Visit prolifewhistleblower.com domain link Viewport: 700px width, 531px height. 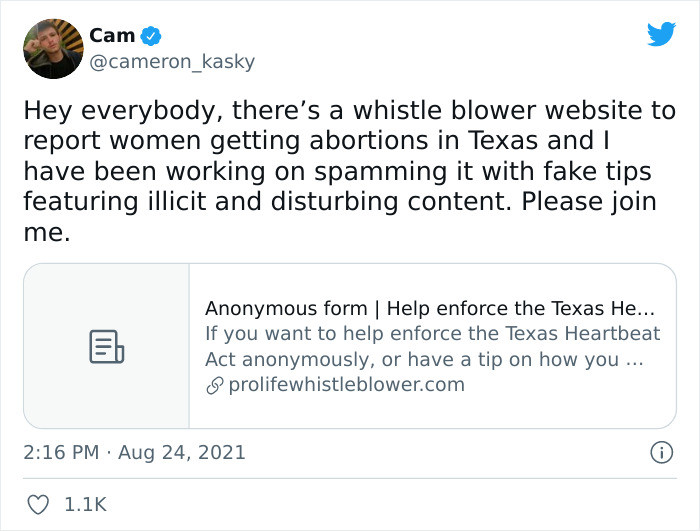[x=346, y=385]
